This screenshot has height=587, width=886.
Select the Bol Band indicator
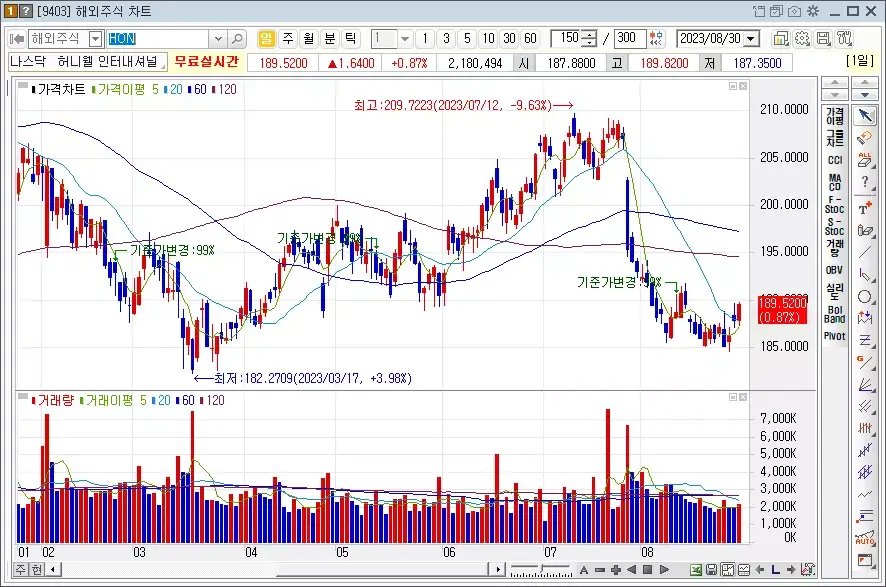[835, 314]
